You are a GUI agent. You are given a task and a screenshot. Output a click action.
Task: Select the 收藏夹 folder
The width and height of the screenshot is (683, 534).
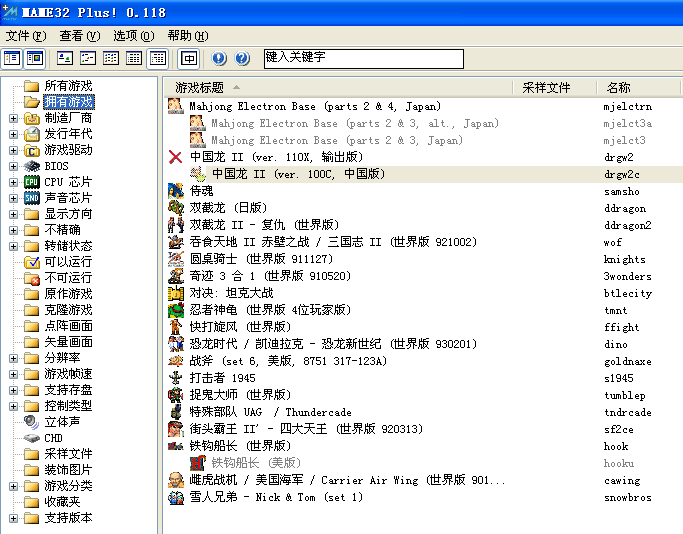tap(62, 502)
